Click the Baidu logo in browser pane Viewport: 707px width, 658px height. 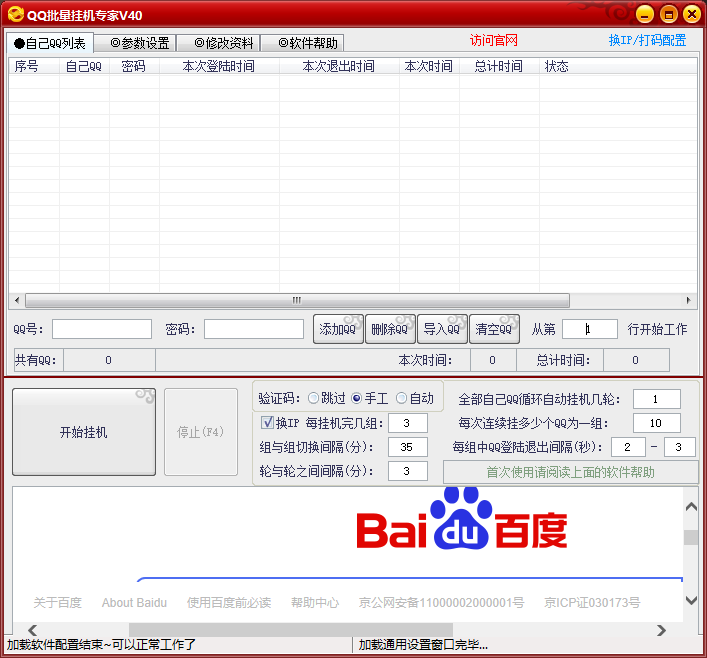pyautogui.click(x=461, y=519)
